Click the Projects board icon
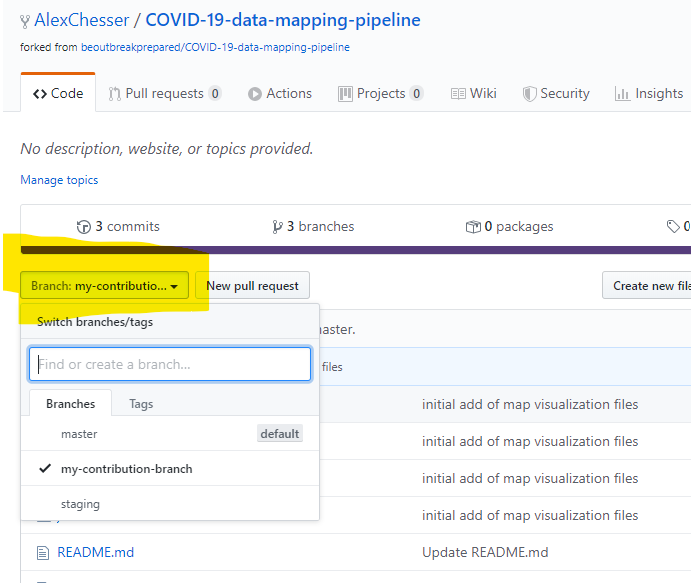 [345, 94]
